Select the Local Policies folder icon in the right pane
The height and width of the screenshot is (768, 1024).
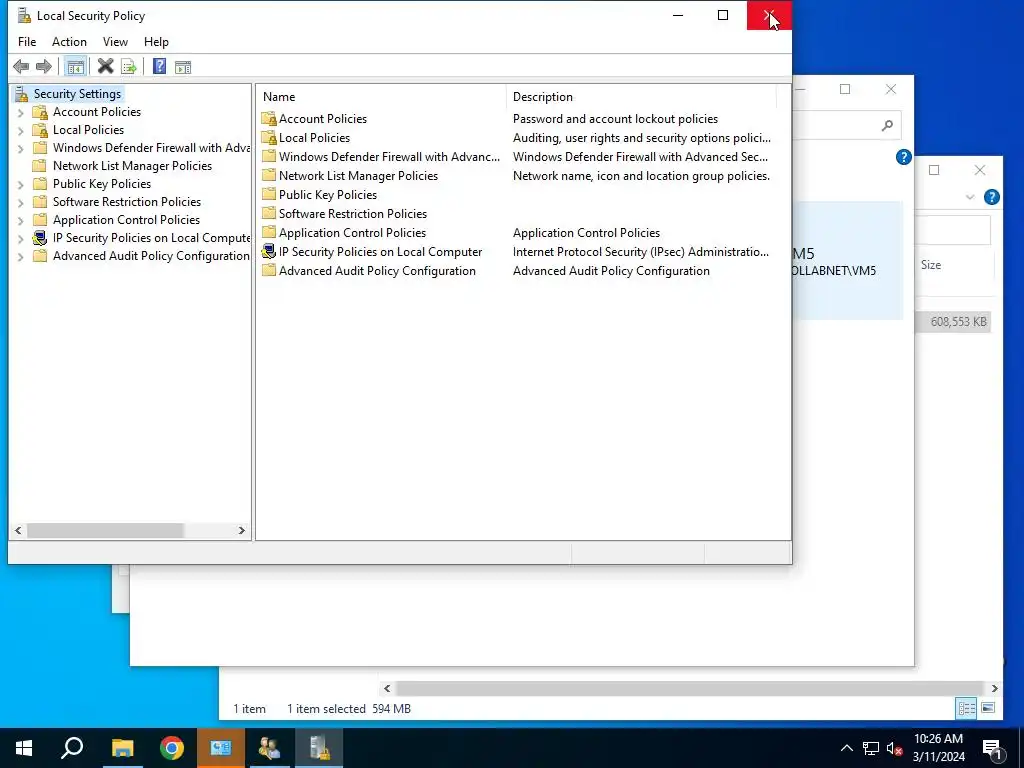[268, 137]
